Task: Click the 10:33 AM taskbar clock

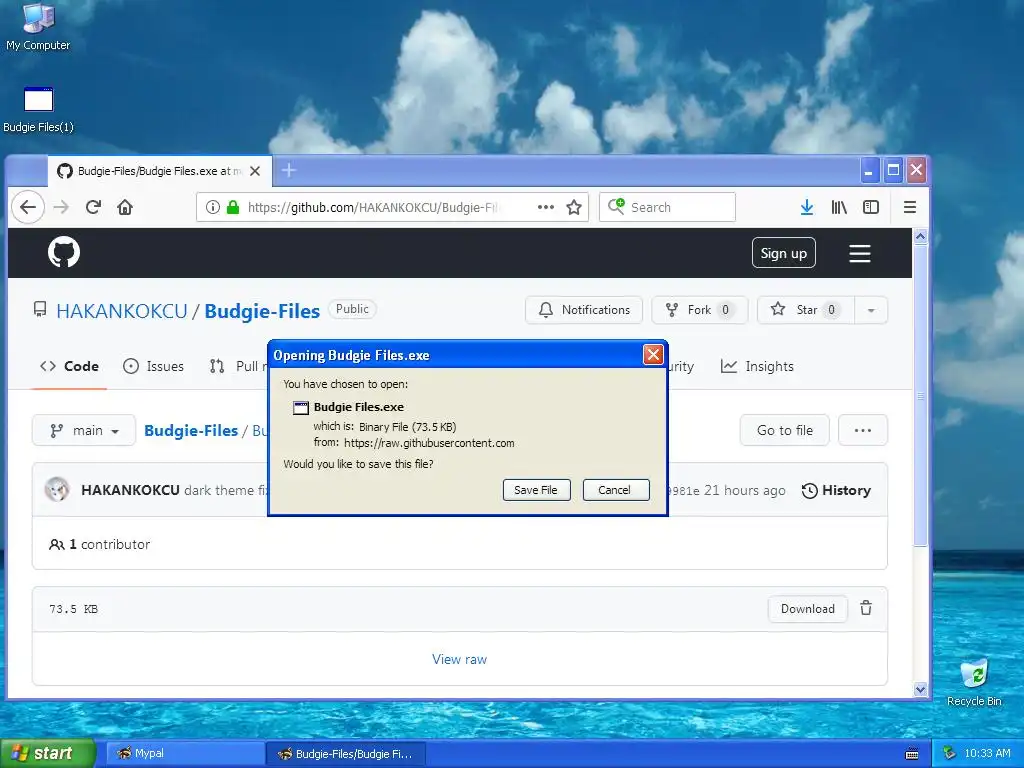Action: point(987,754)
